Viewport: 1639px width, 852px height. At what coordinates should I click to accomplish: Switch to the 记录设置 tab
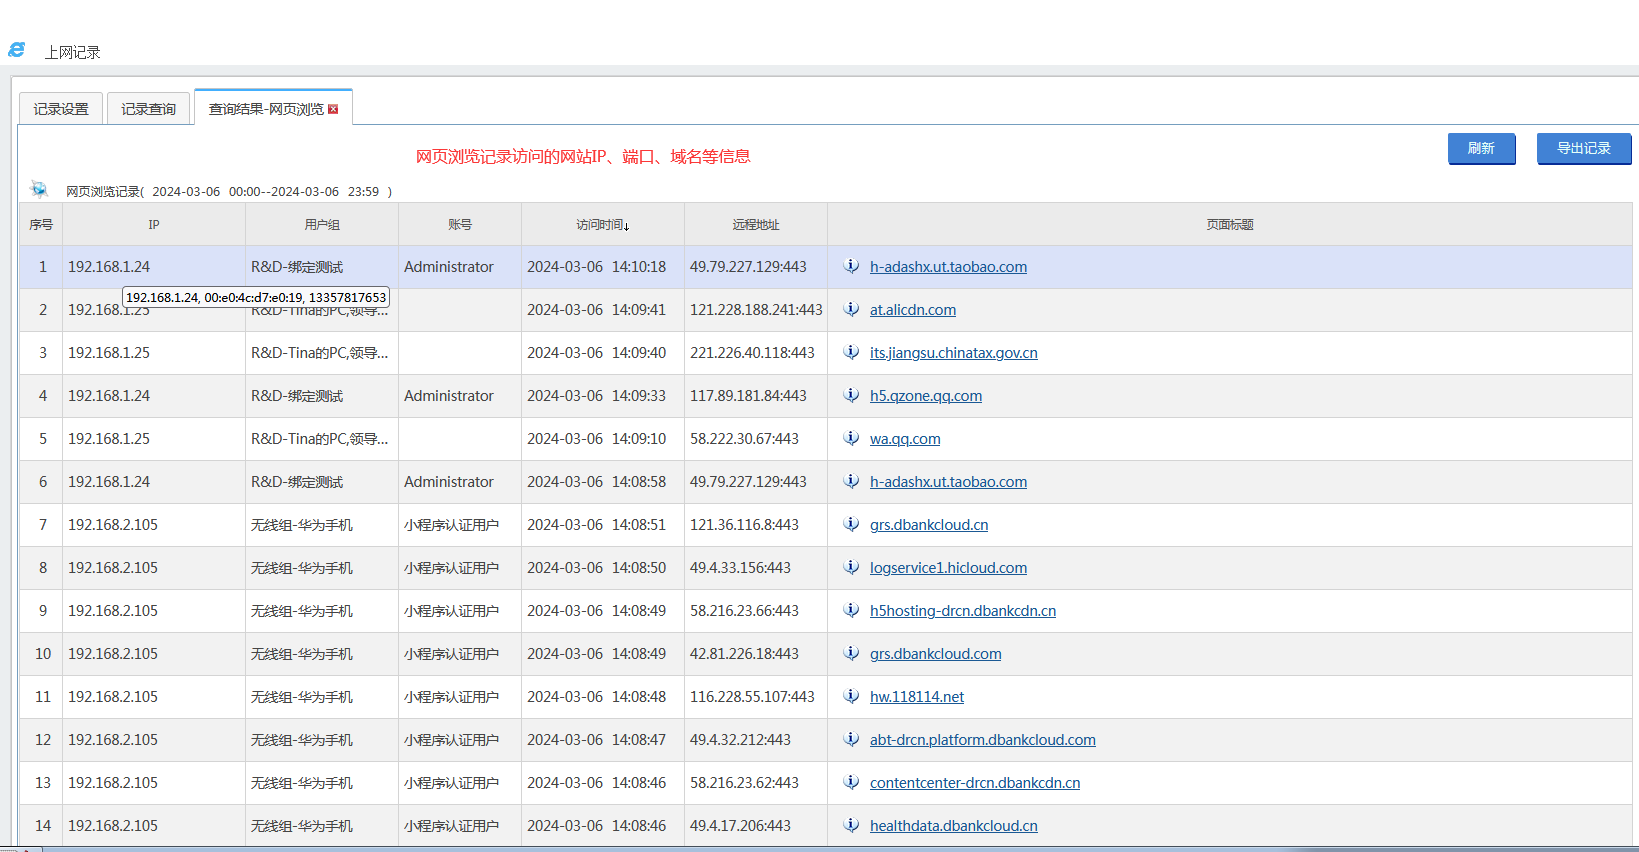pyautogui.click(x=61, y=109)
